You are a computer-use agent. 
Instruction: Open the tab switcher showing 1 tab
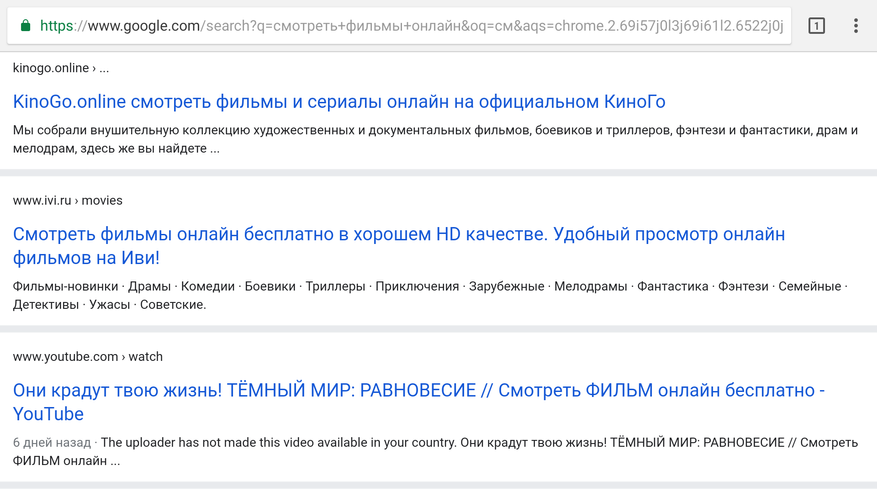coord(817,26)
